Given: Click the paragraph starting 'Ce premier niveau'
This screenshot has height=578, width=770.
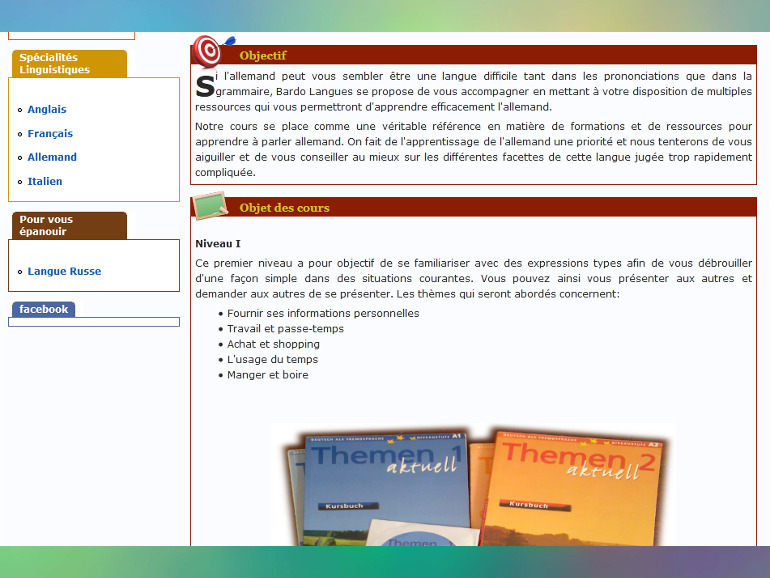Looking at the screenshot, I should click(473, 278).
